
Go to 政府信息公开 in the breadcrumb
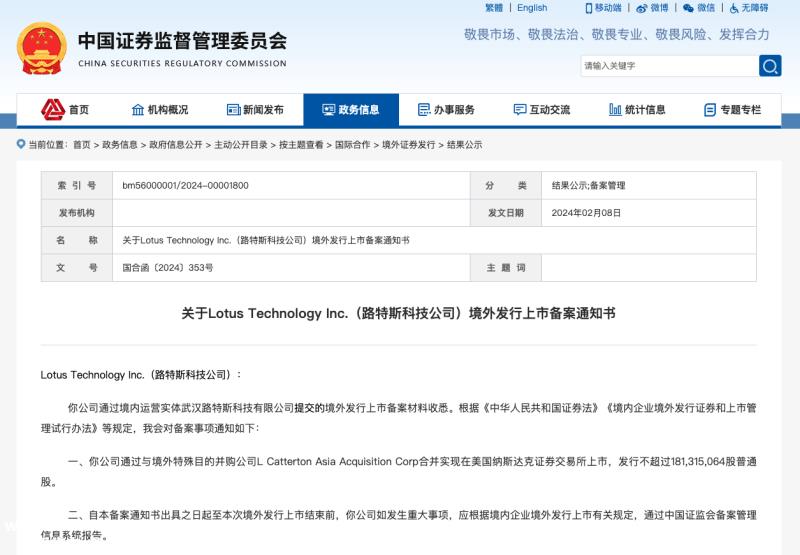coord(176,145)
